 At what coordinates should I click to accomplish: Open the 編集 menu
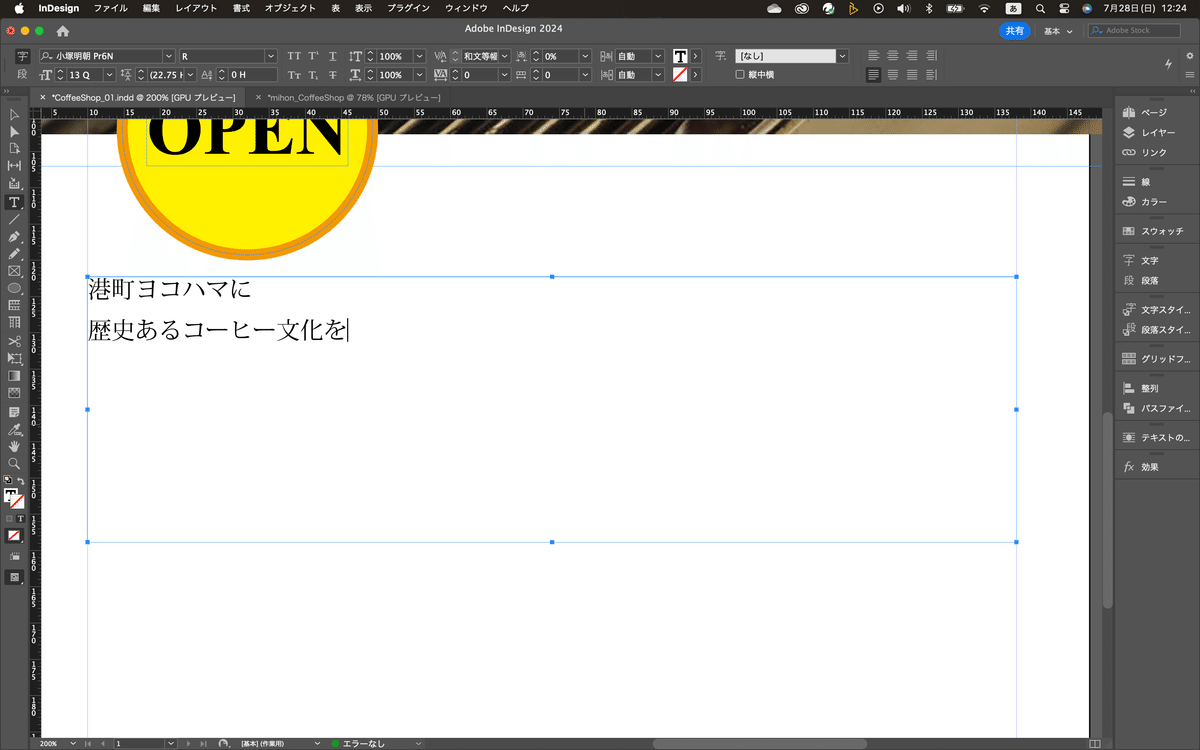click(151, 8)
